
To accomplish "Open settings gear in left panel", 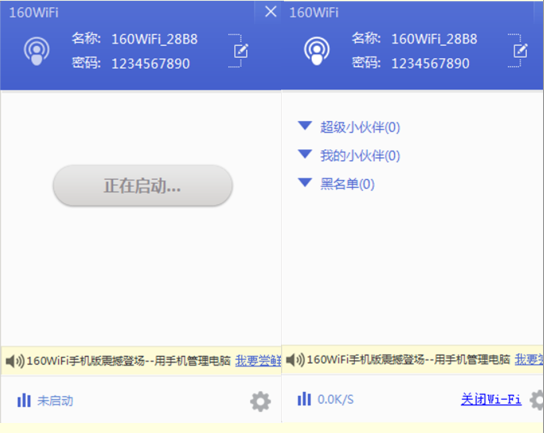I will 260,401.
